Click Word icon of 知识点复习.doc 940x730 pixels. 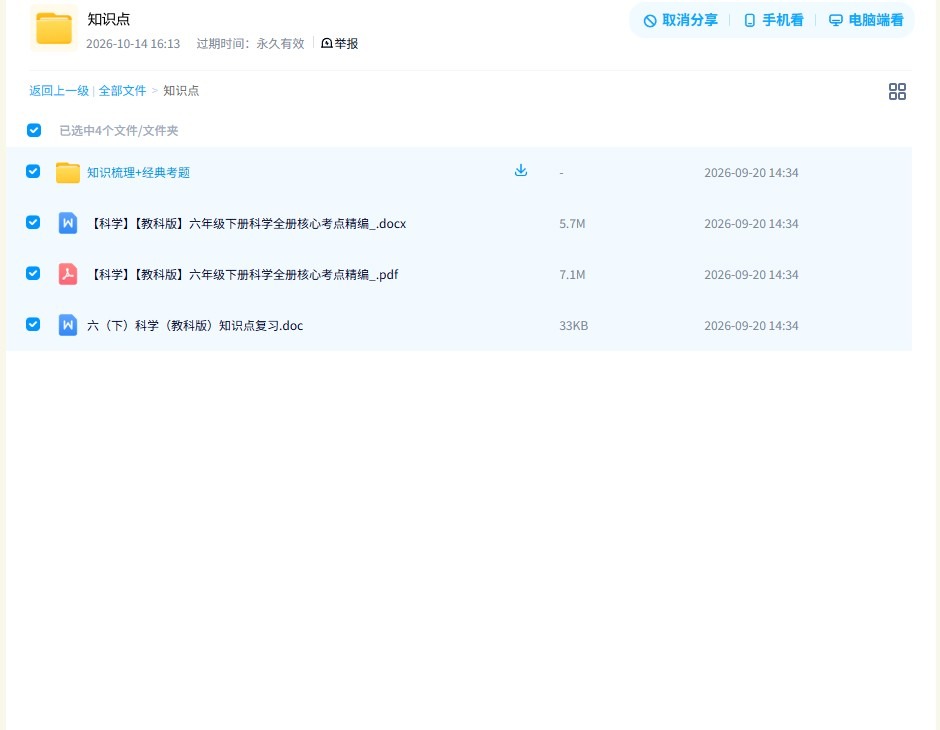click(x=68, y=325)
